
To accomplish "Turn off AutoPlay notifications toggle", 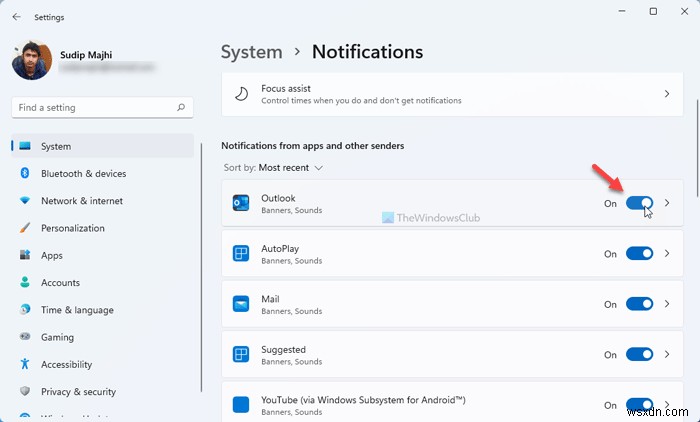I will click(x=639, y=254).
